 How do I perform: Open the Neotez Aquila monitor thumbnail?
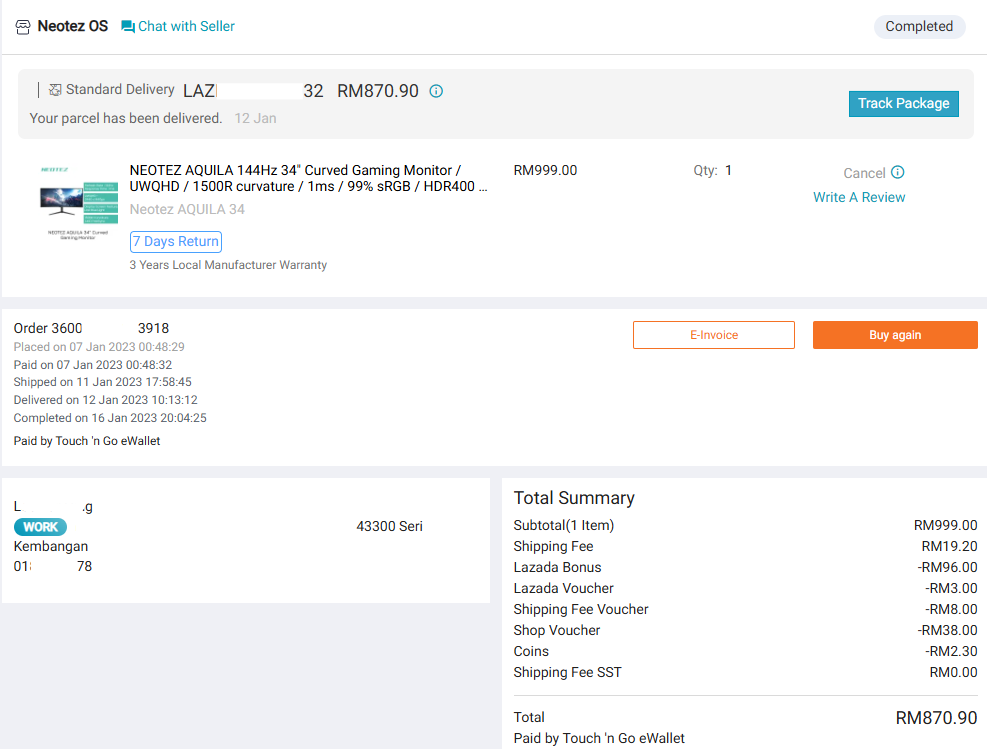77,203
